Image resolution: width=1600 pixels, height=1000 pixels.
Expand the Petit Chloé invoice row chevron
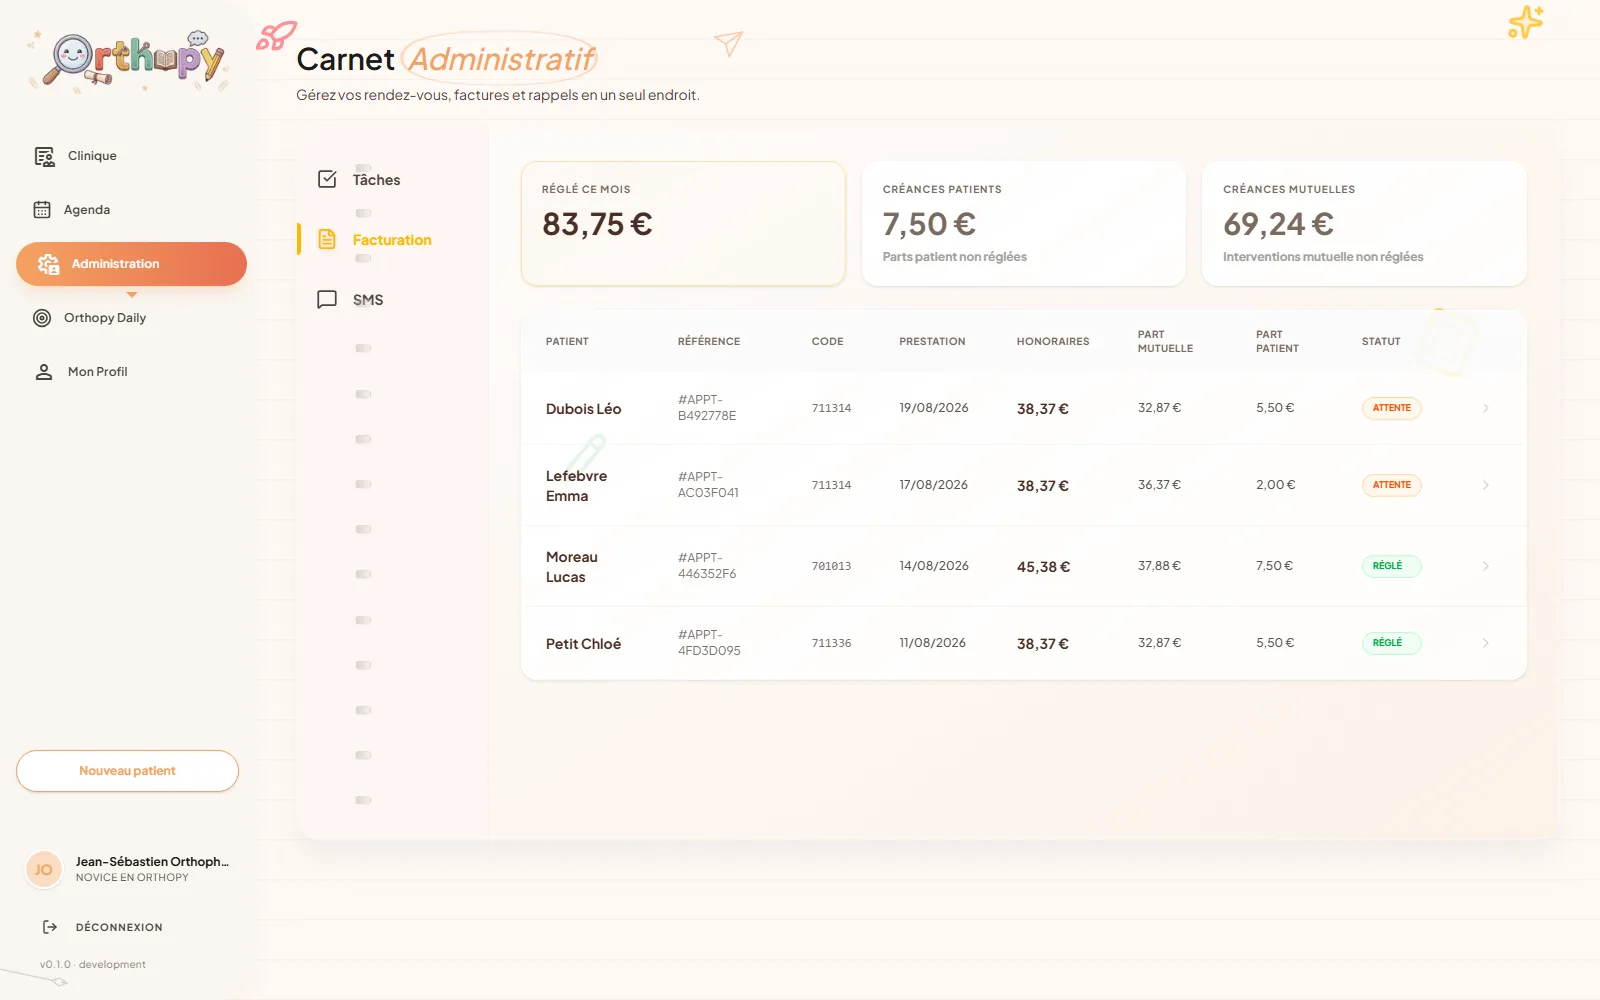click(1486, 643)
